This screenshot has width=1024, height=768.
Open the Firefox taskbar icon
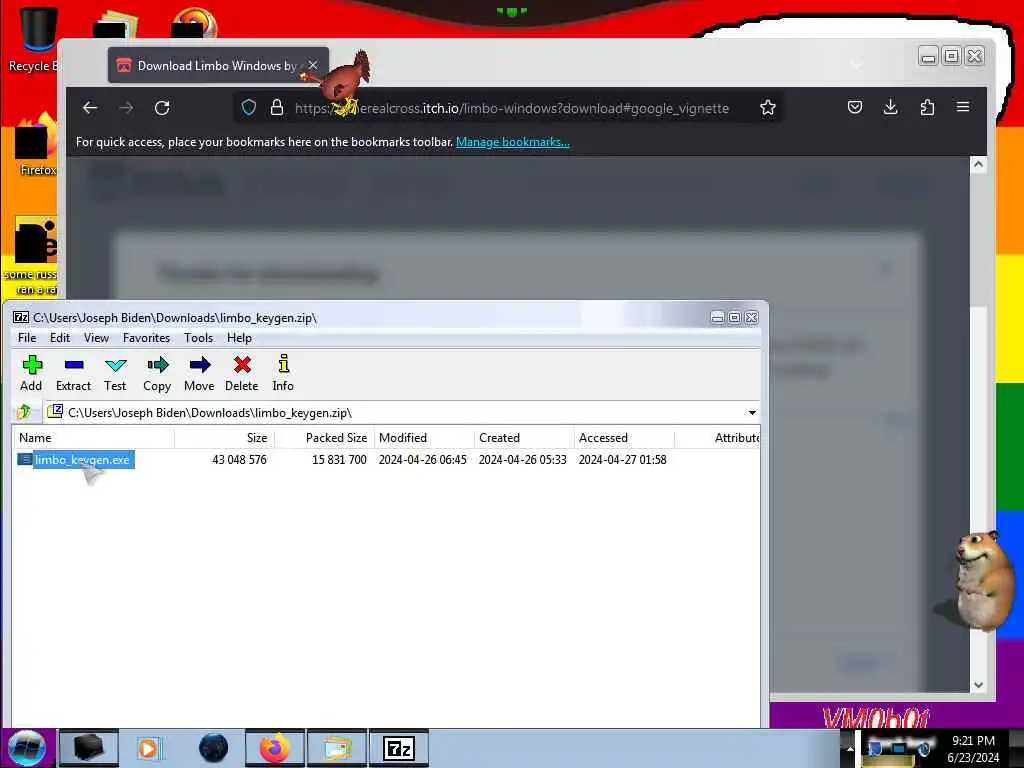pos(275,748)
